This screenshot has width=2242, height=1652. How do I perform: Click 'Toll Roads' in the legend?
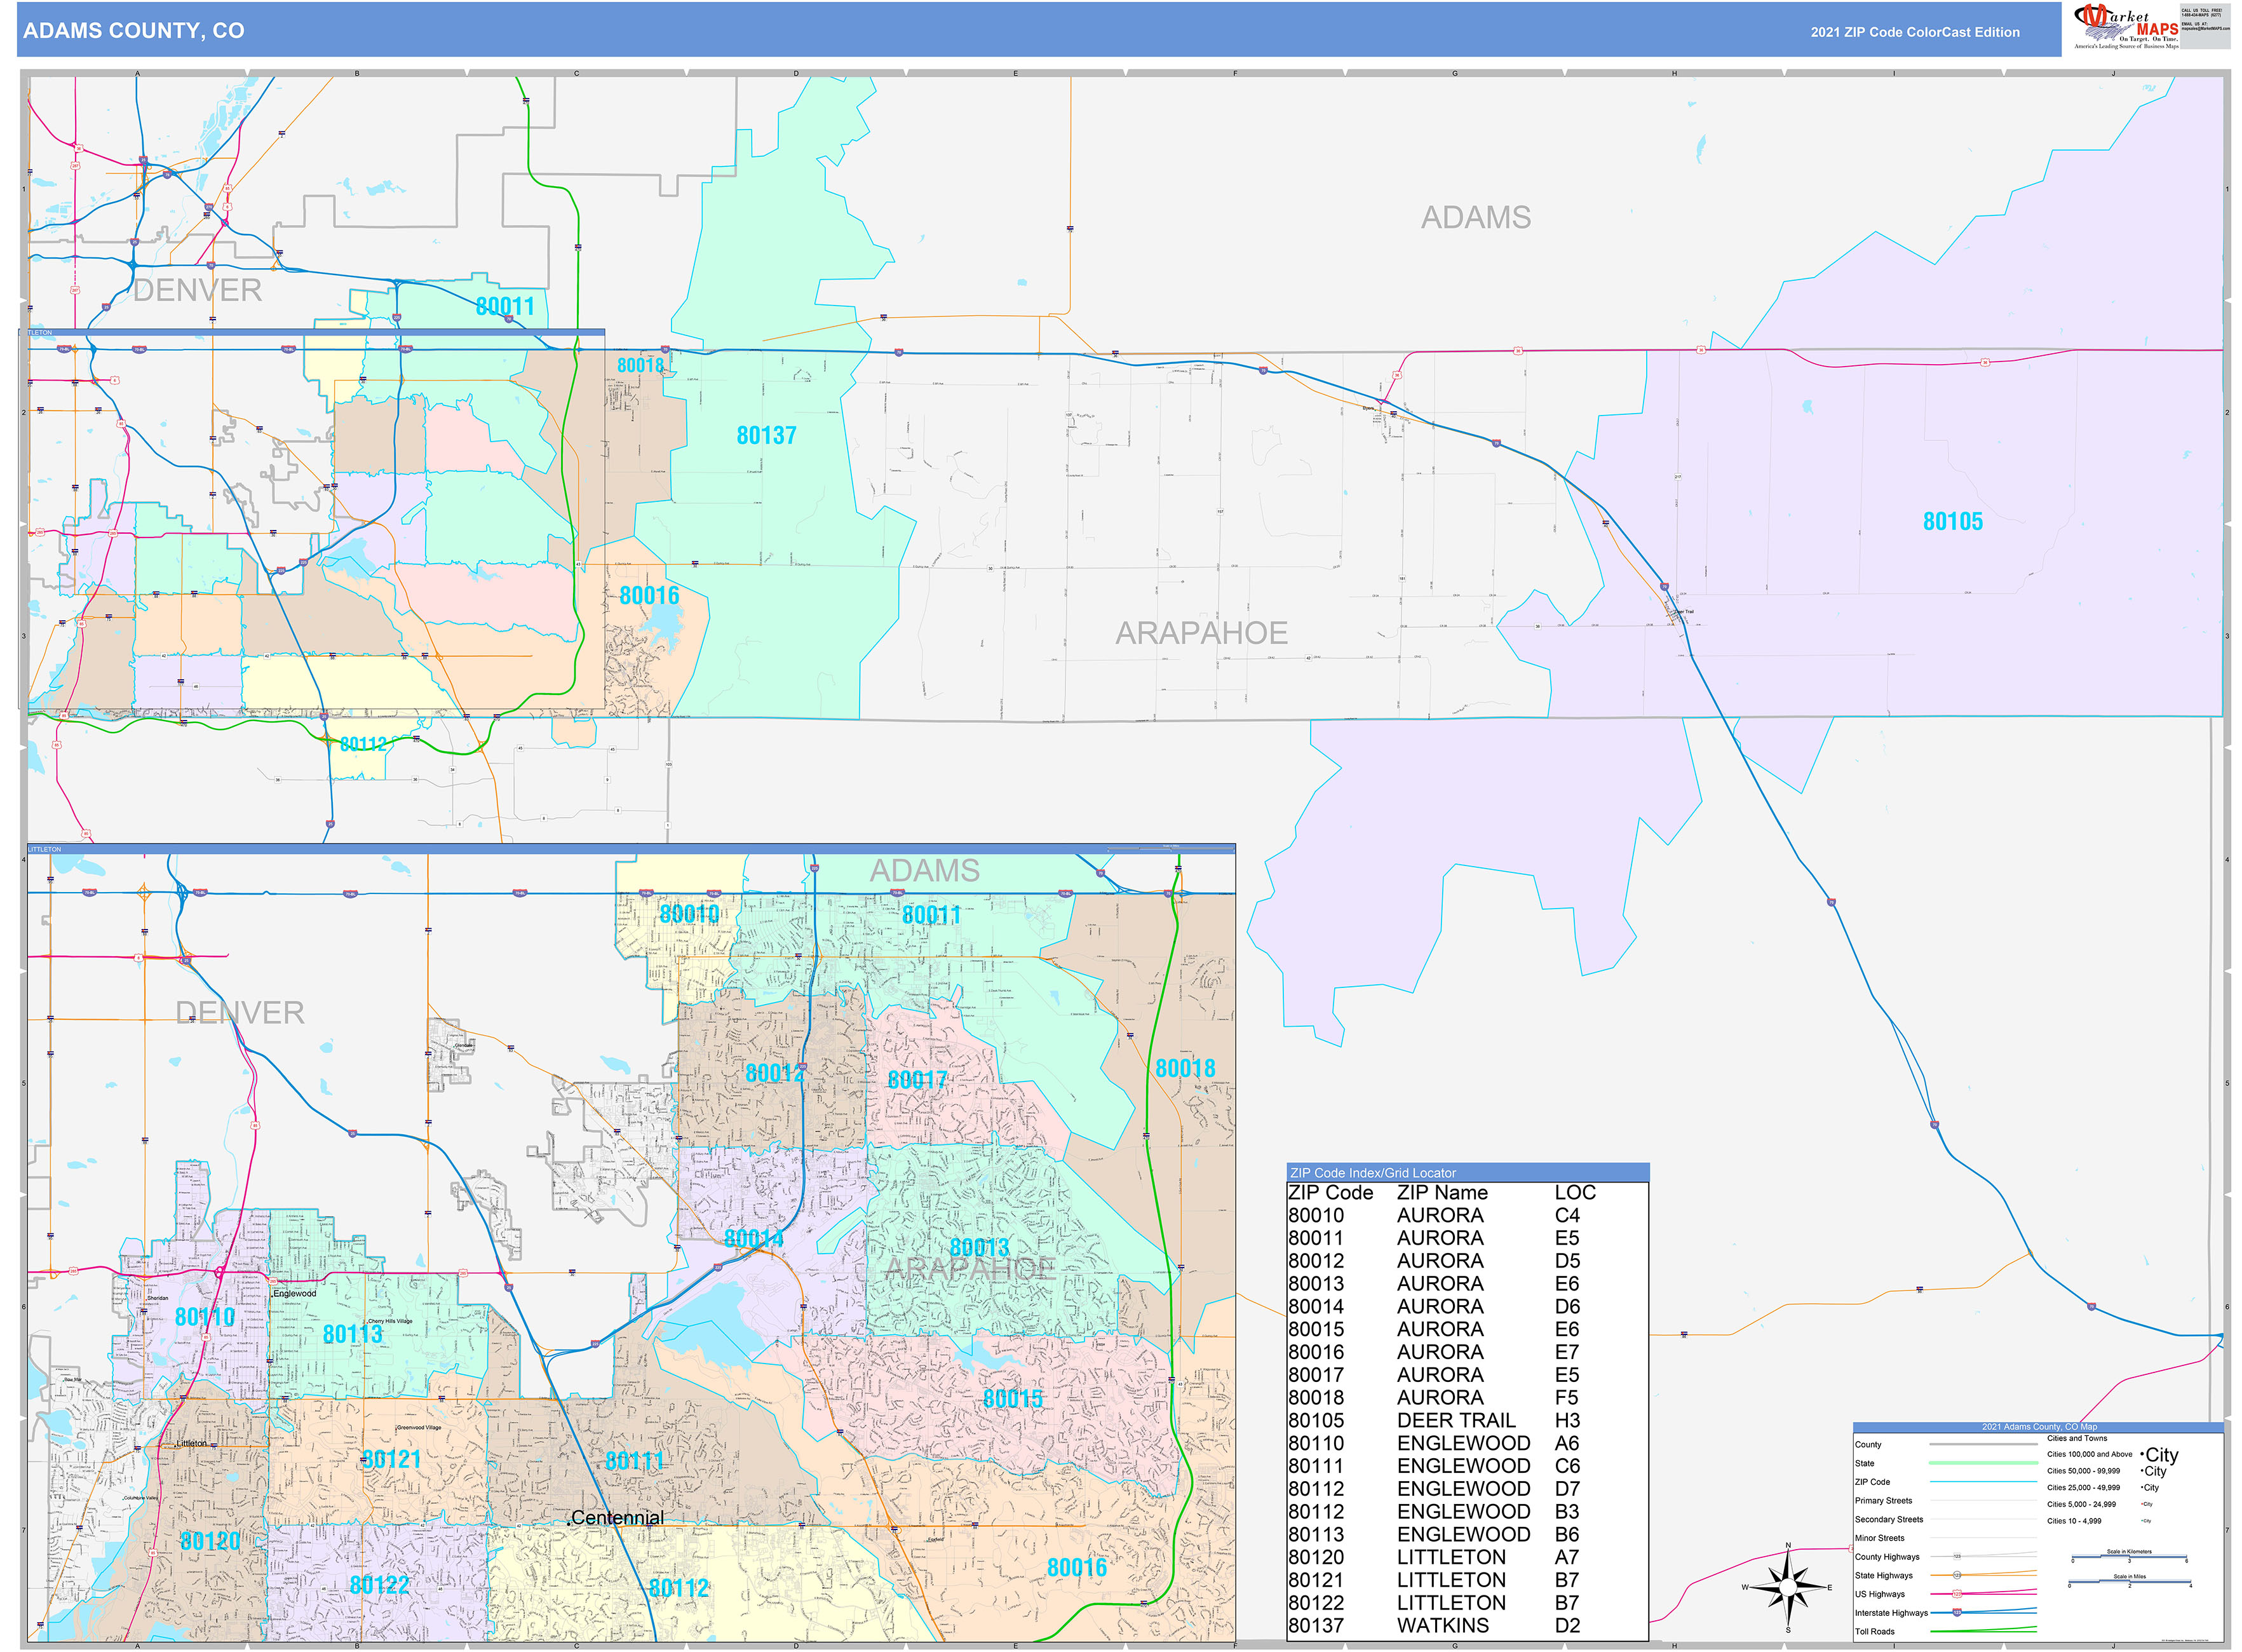pos(1875,1632)
